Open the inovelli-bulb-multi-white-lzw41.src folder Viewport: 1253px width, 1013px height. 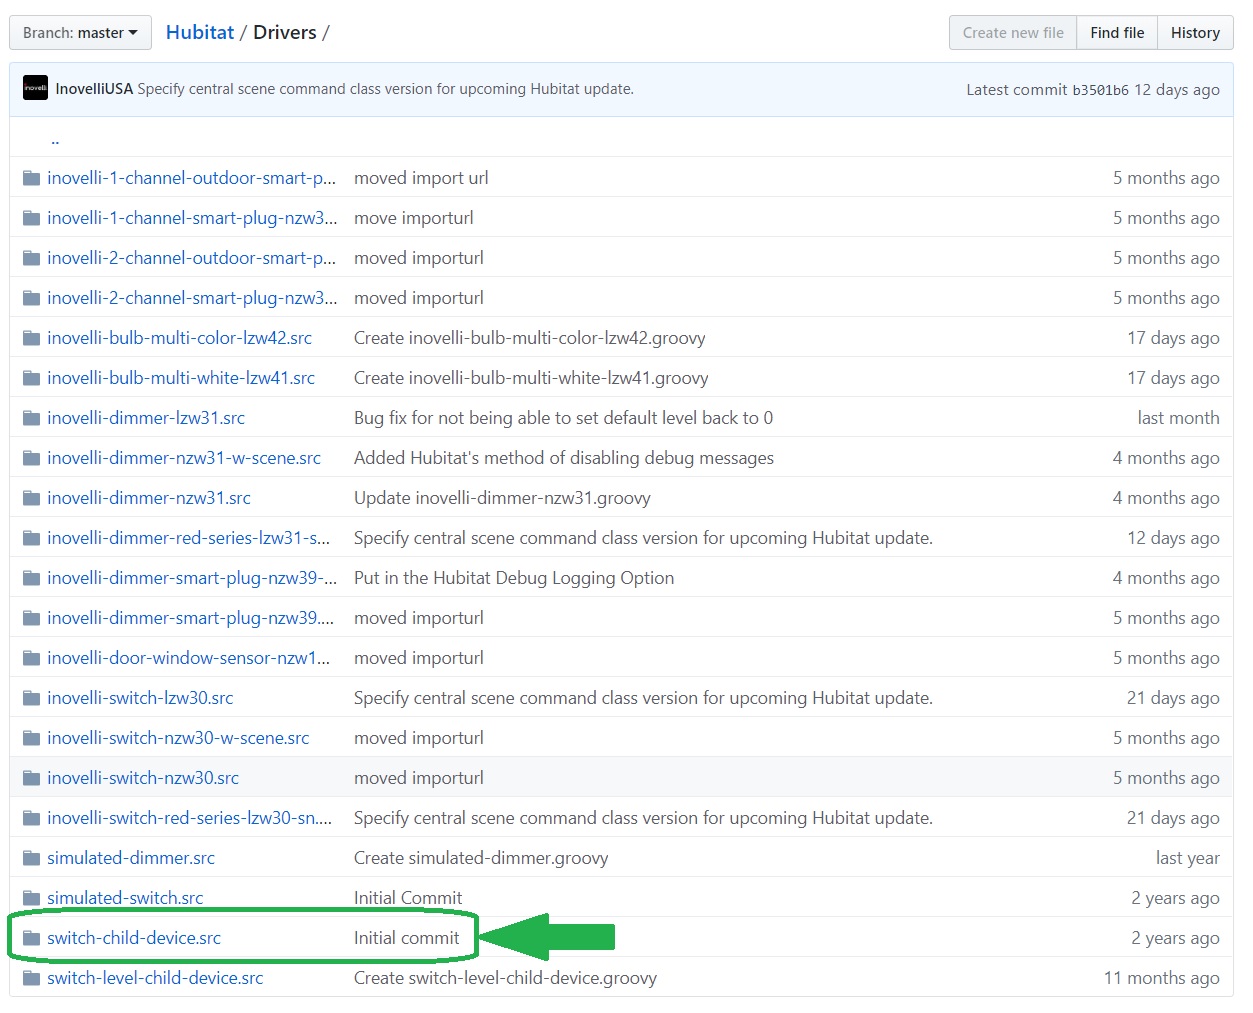click(x=181, y=378)
